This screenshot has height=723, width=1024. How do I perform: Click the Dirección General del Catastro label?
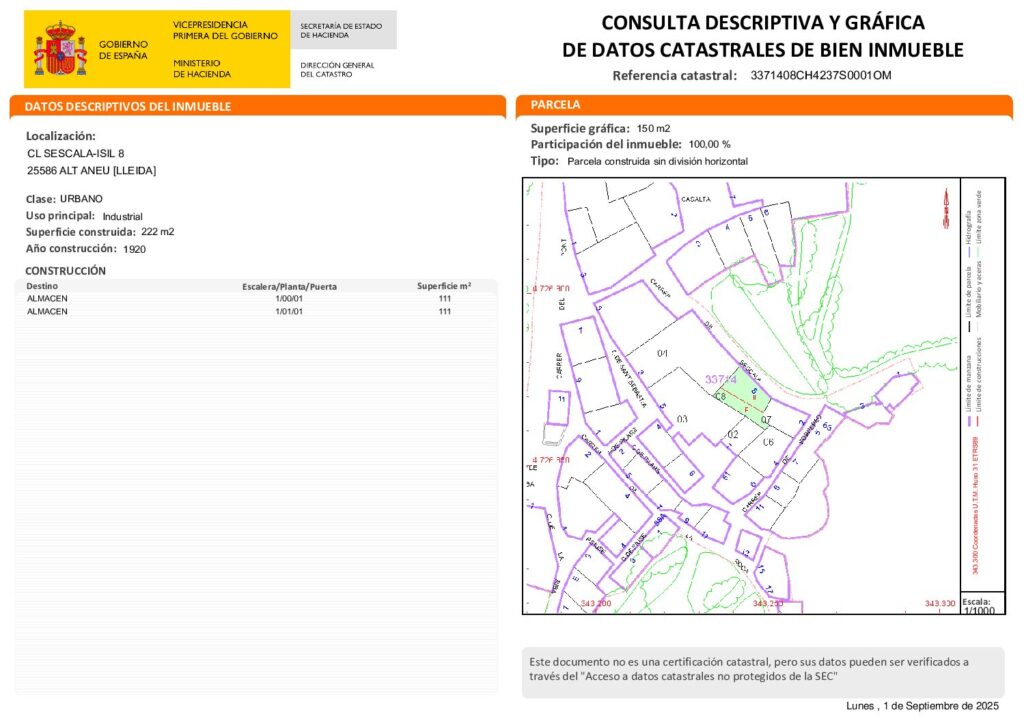point(337,69)
